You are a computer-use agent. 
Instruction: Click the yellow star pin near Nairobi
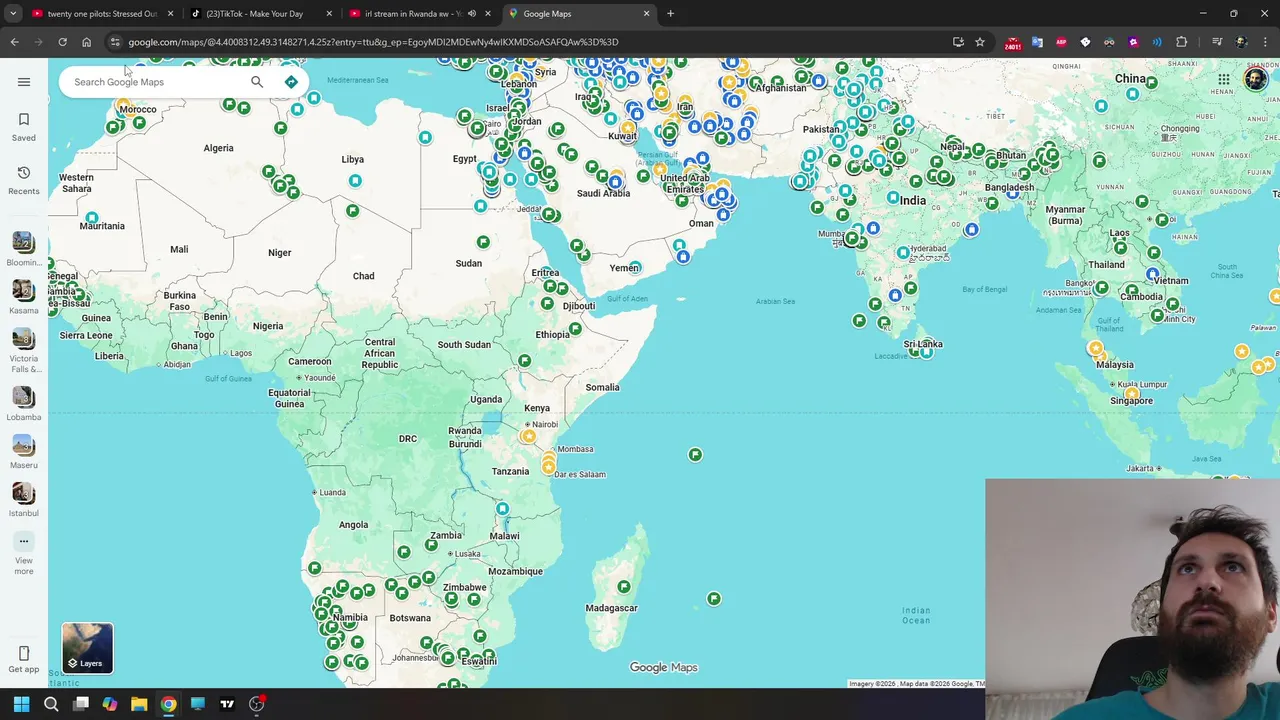click(x=528, y=436)
